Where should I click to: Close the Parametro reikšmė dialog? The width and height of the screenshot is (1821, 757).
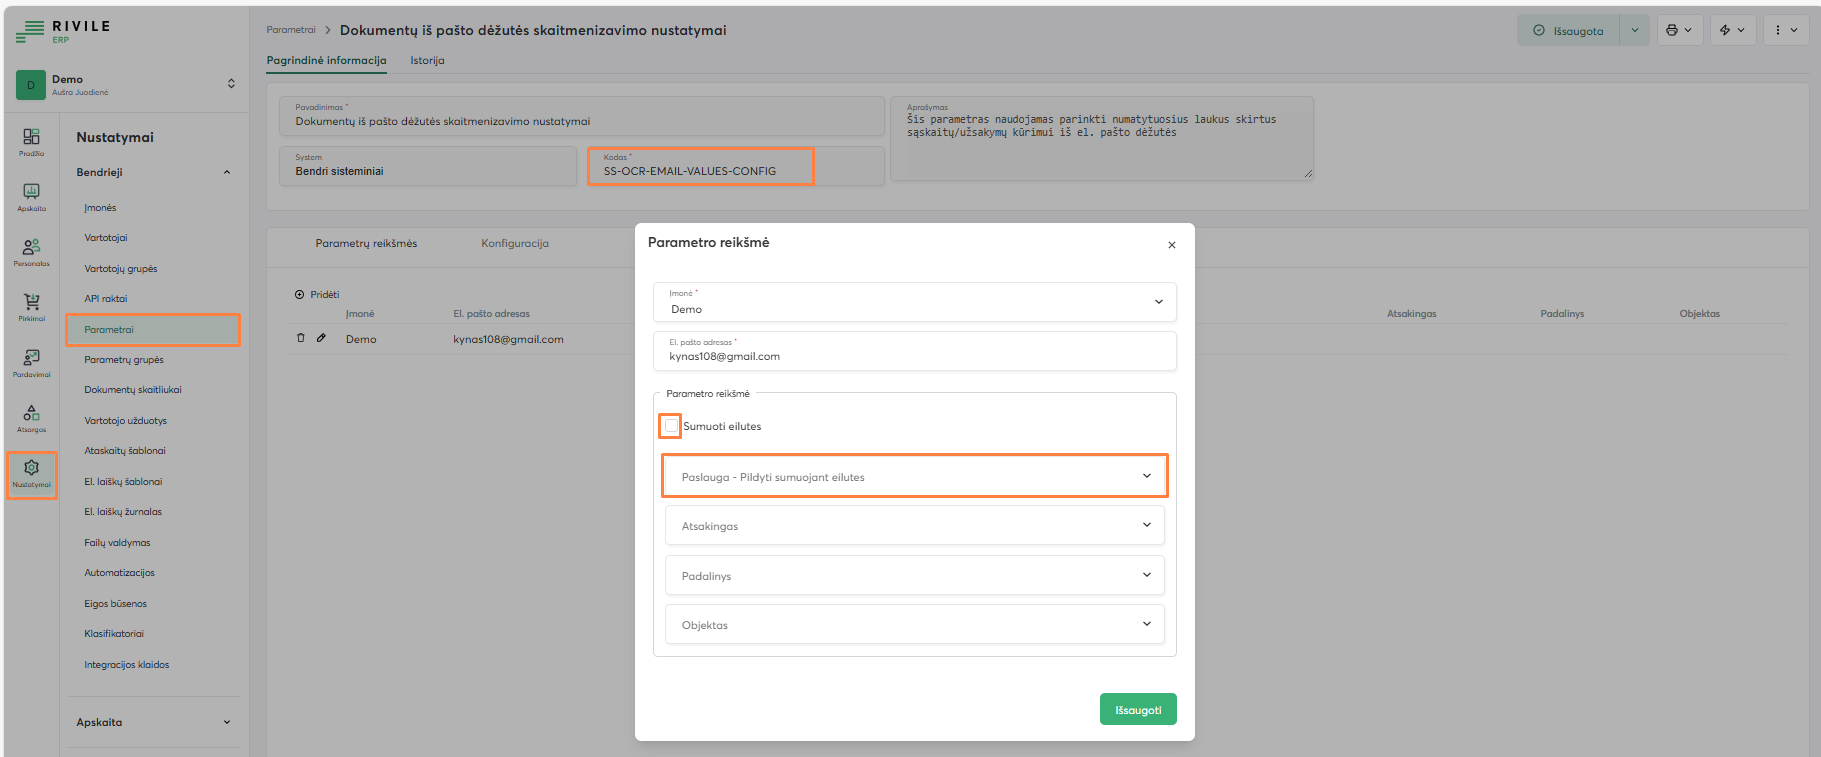[1171, 245]
